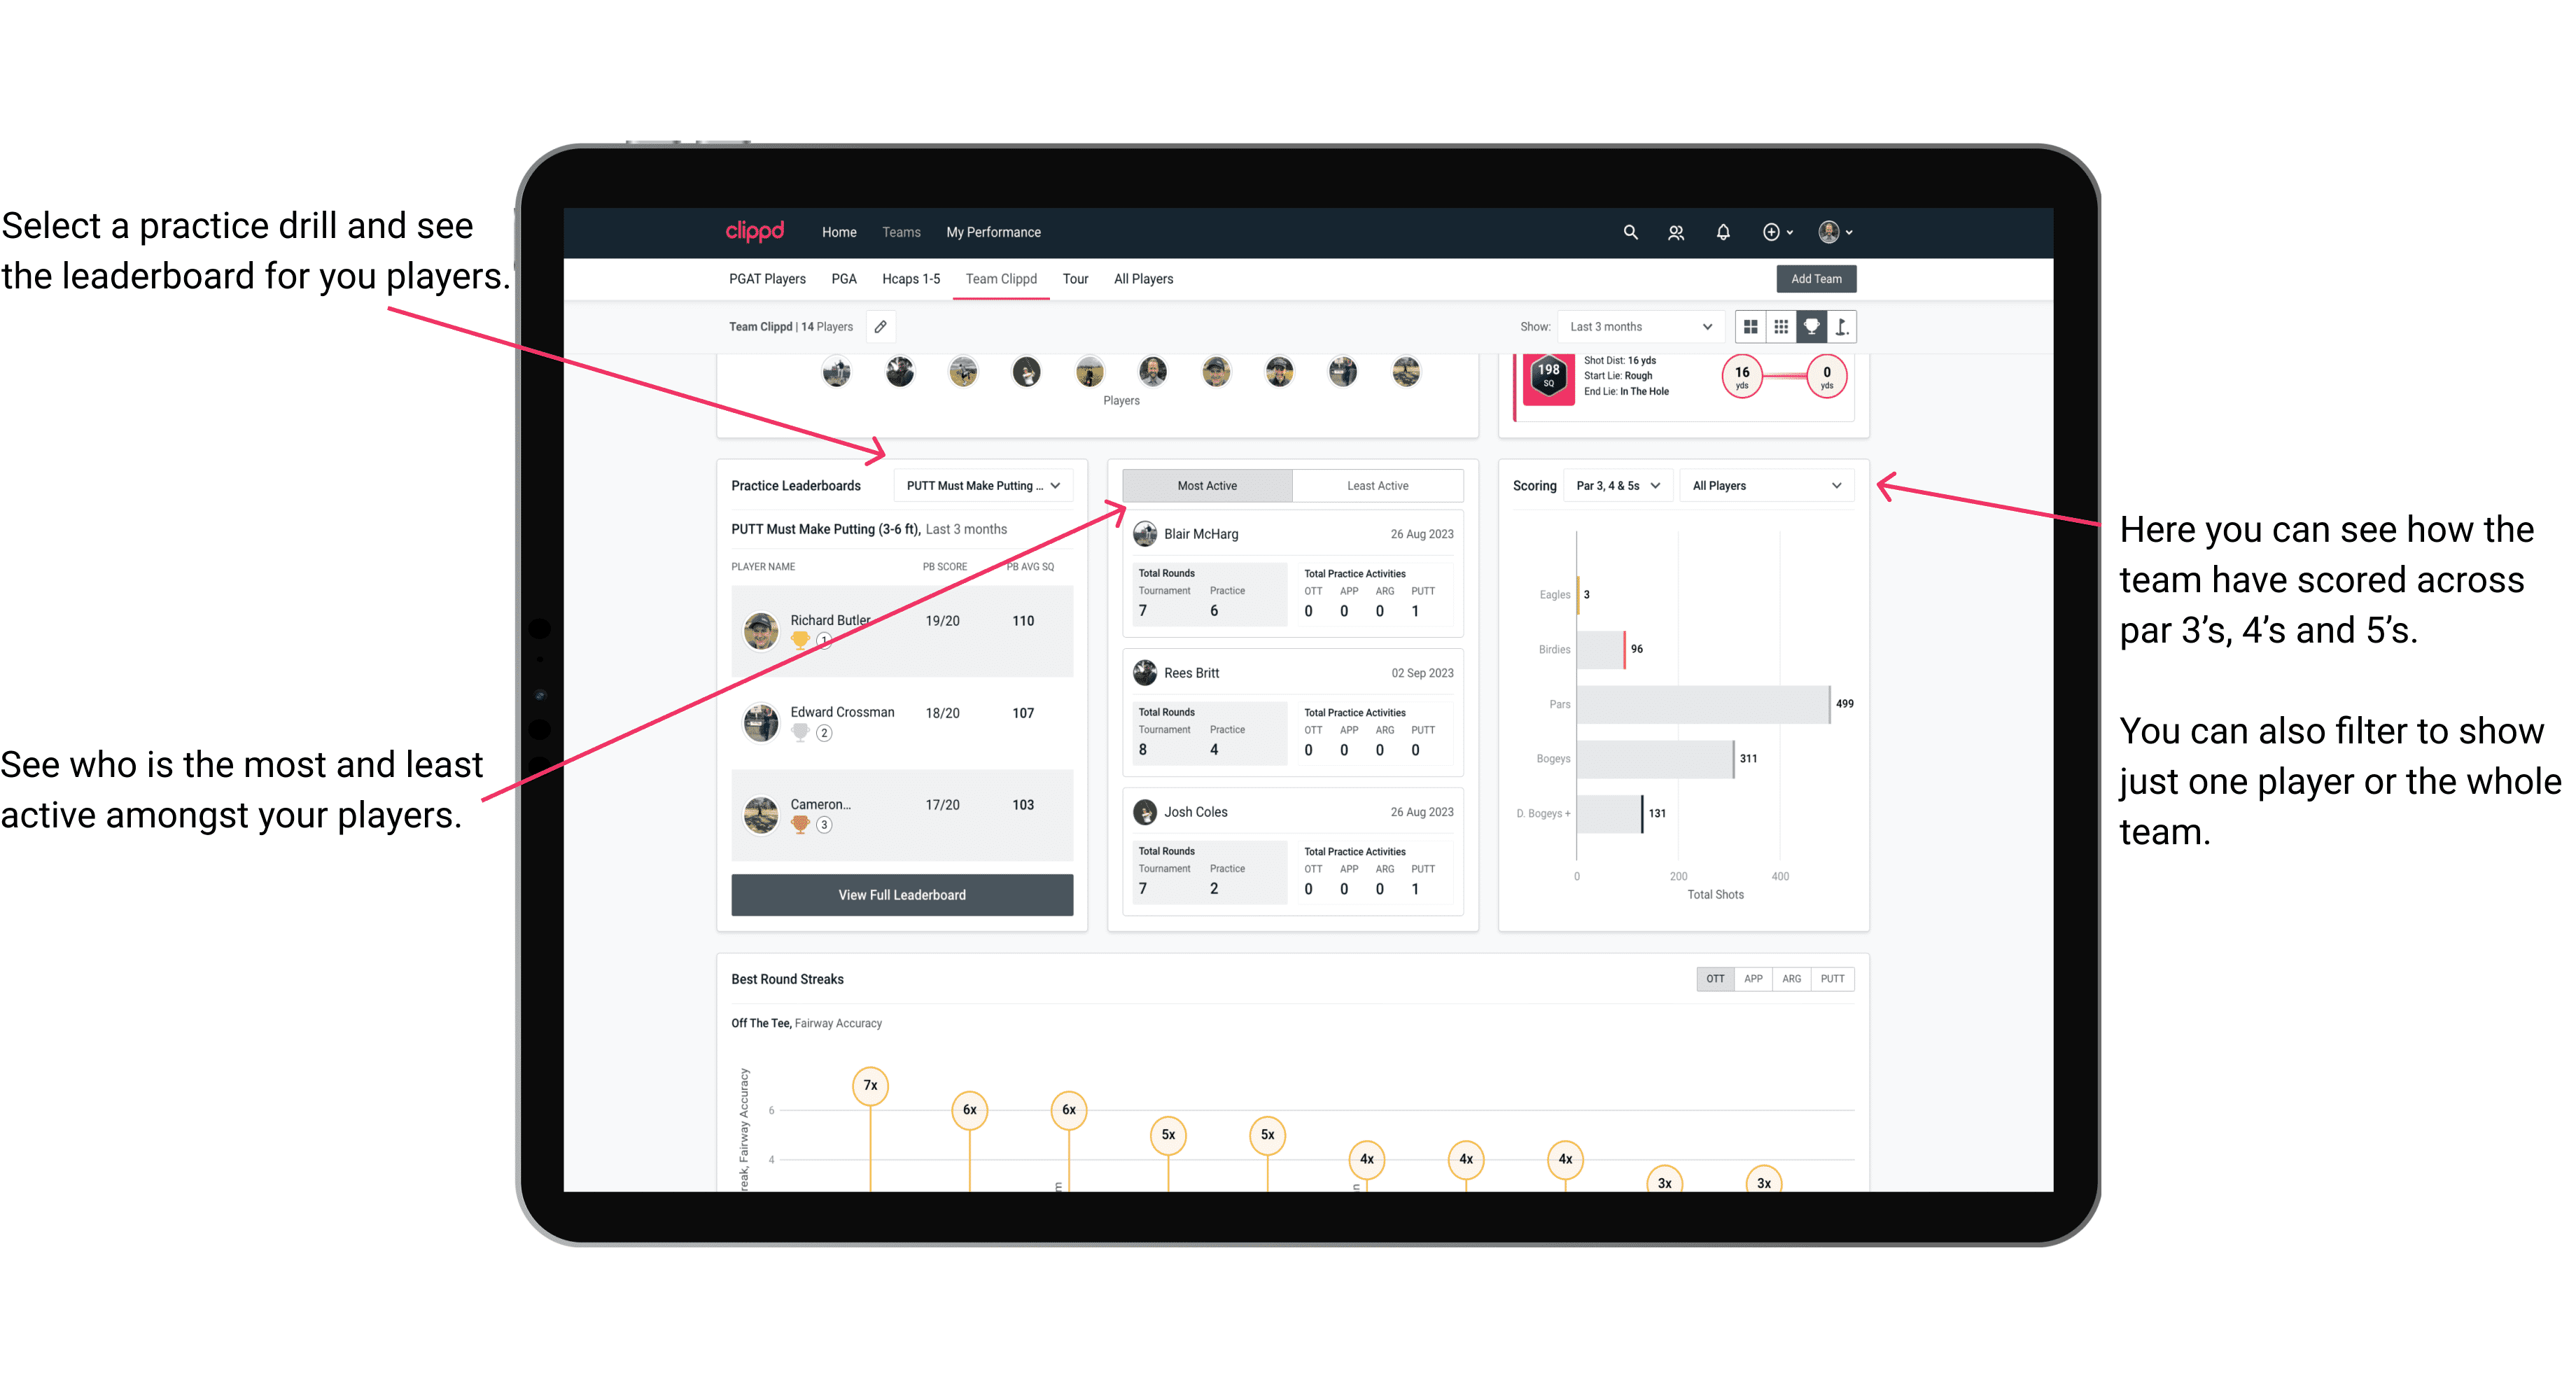Viewport: 2576px width, 1386px height.
Task: Click View Full Leaderboard button
Action: click(902, 895)
